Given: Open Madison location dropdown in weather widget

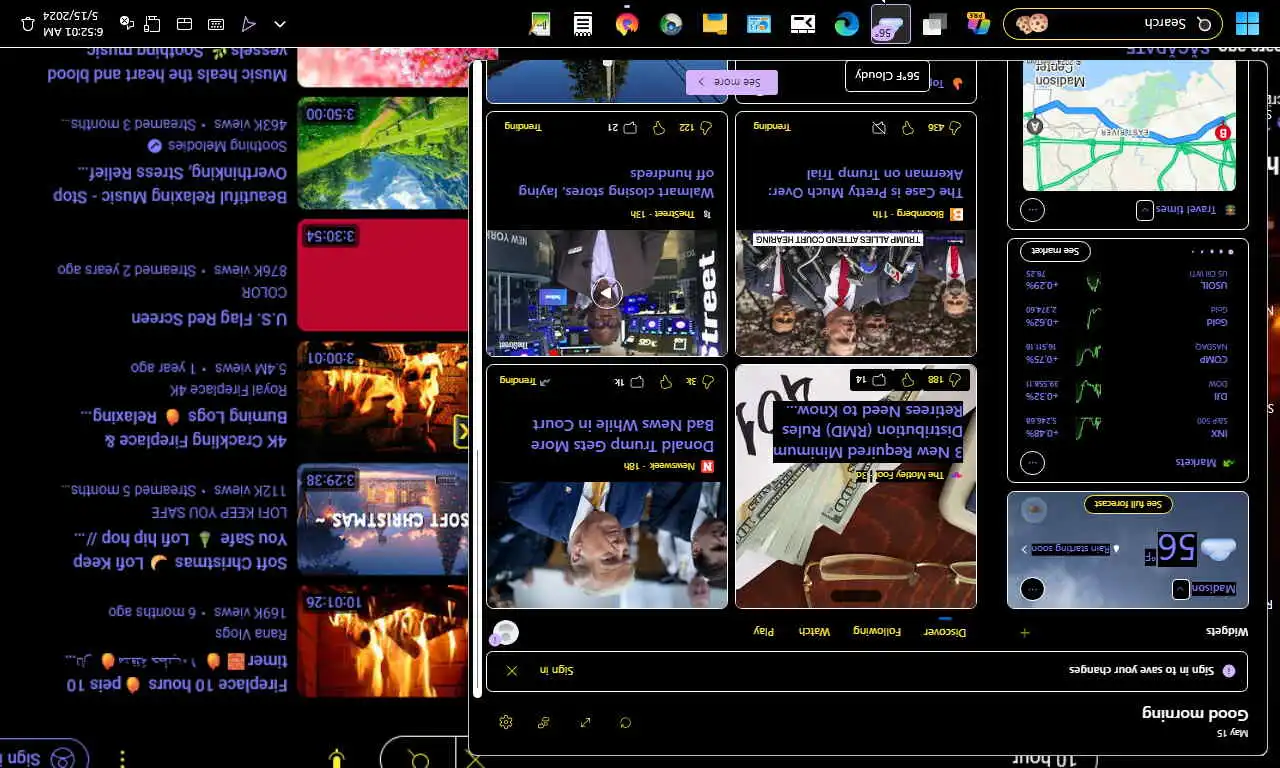Looking at the screenshot, I should pyautogui.click(x=1181, y=589).
